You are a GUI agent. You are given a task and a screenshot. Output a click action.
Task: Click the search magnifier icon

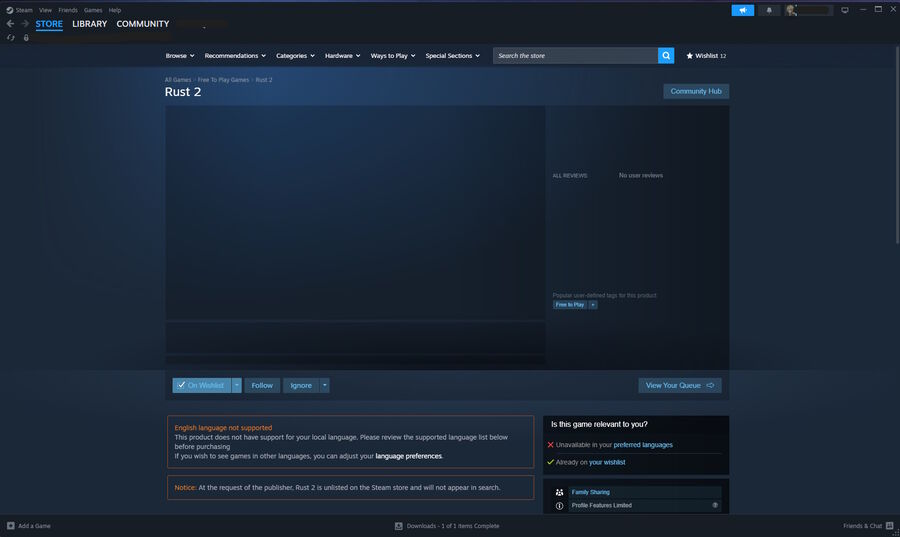pyautogui.click(x=666, y=56)
